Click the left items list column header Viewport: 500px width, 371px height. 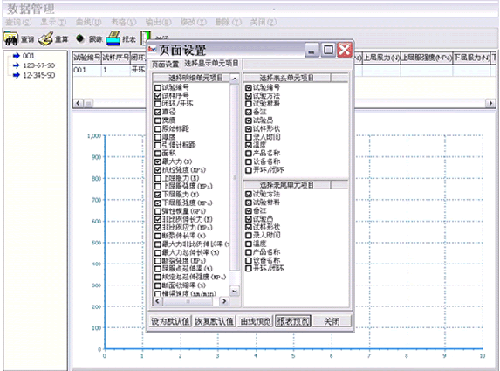(x=191, y=78)
